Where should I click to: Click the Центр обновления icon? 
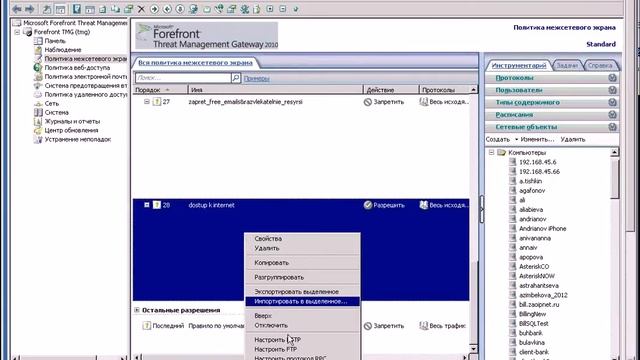click(38, 130)
